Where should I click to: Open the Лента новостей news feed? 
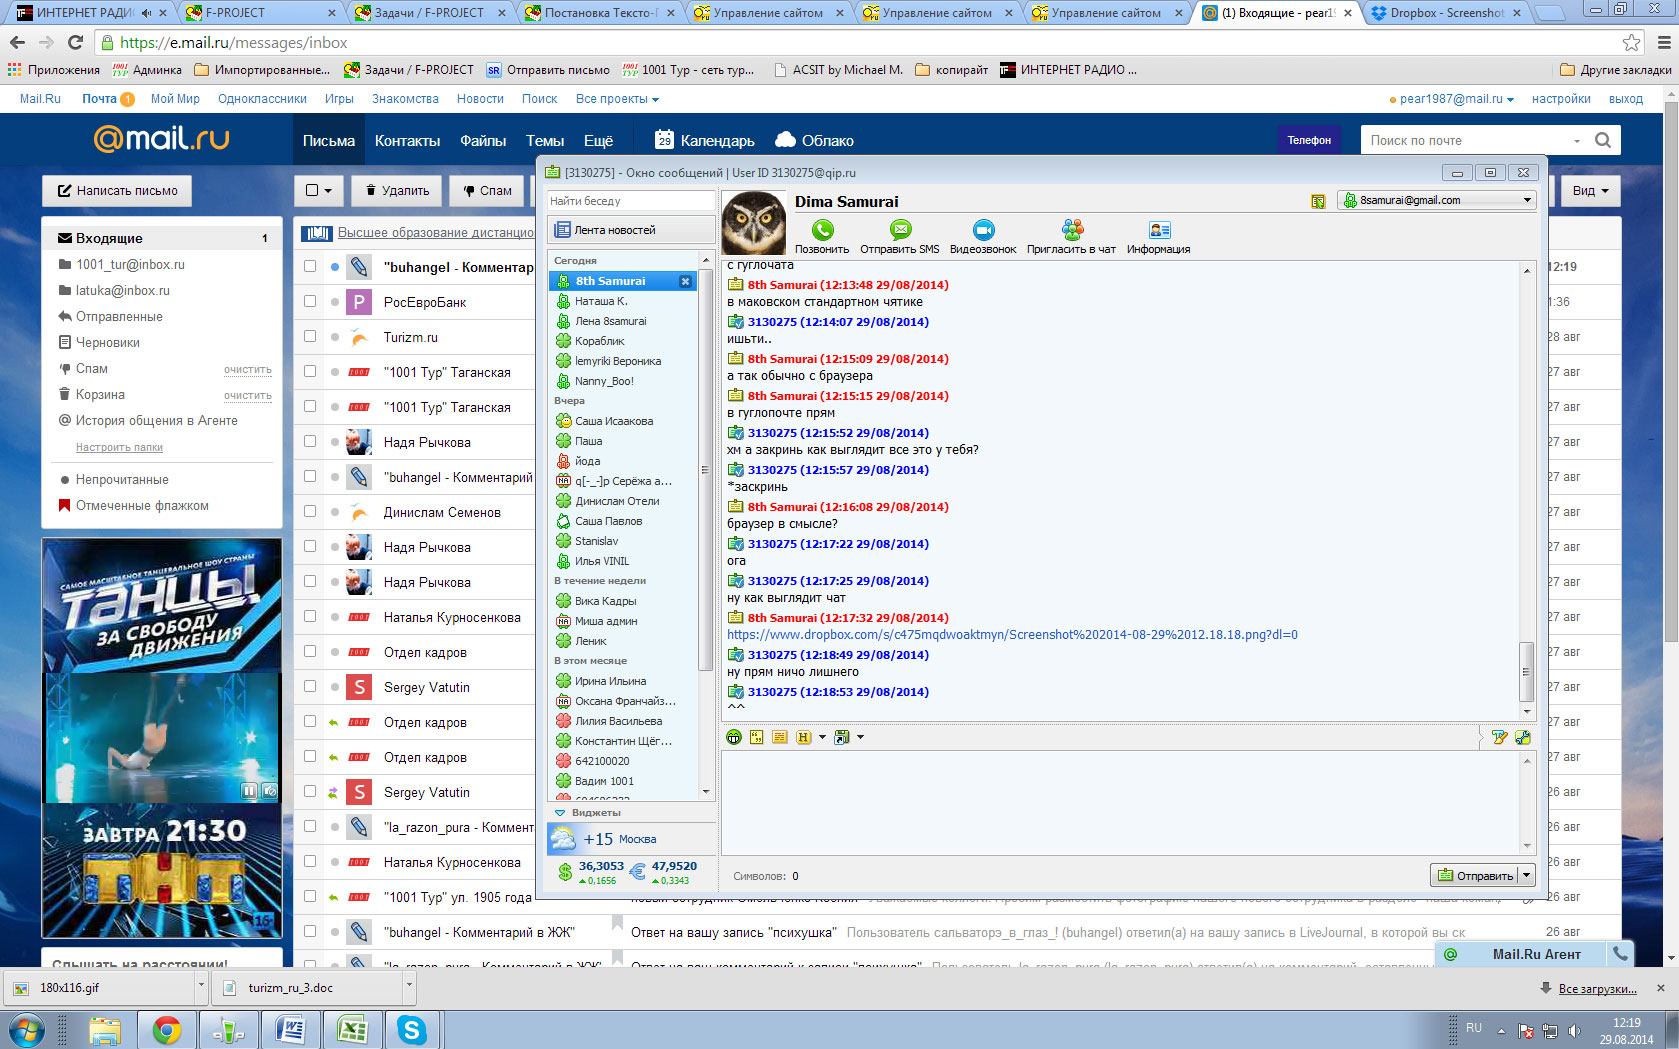click(632, 230)
